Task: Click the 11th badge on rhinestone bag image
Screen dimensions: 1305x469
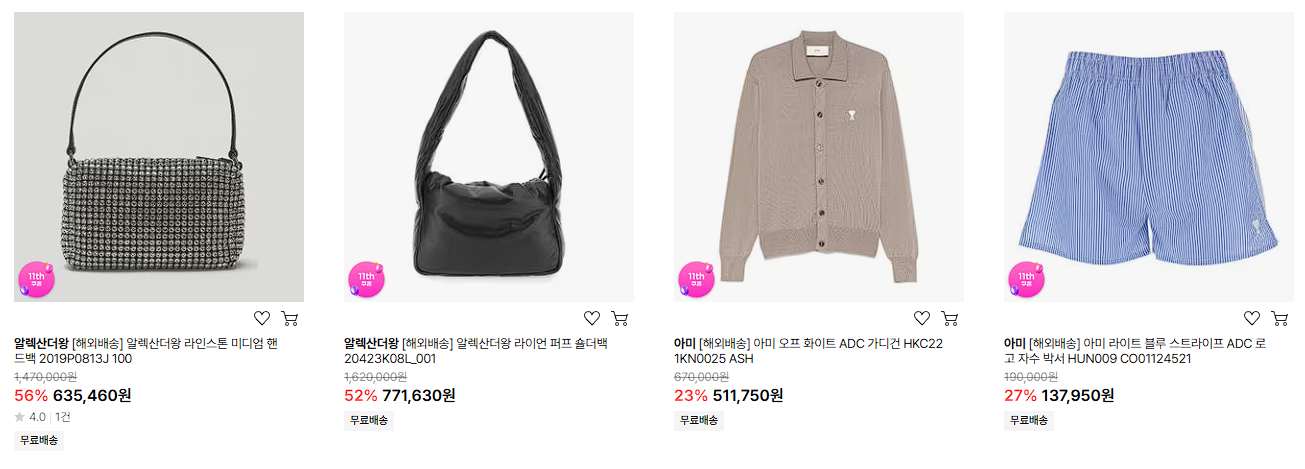Action: click(36, 279)
